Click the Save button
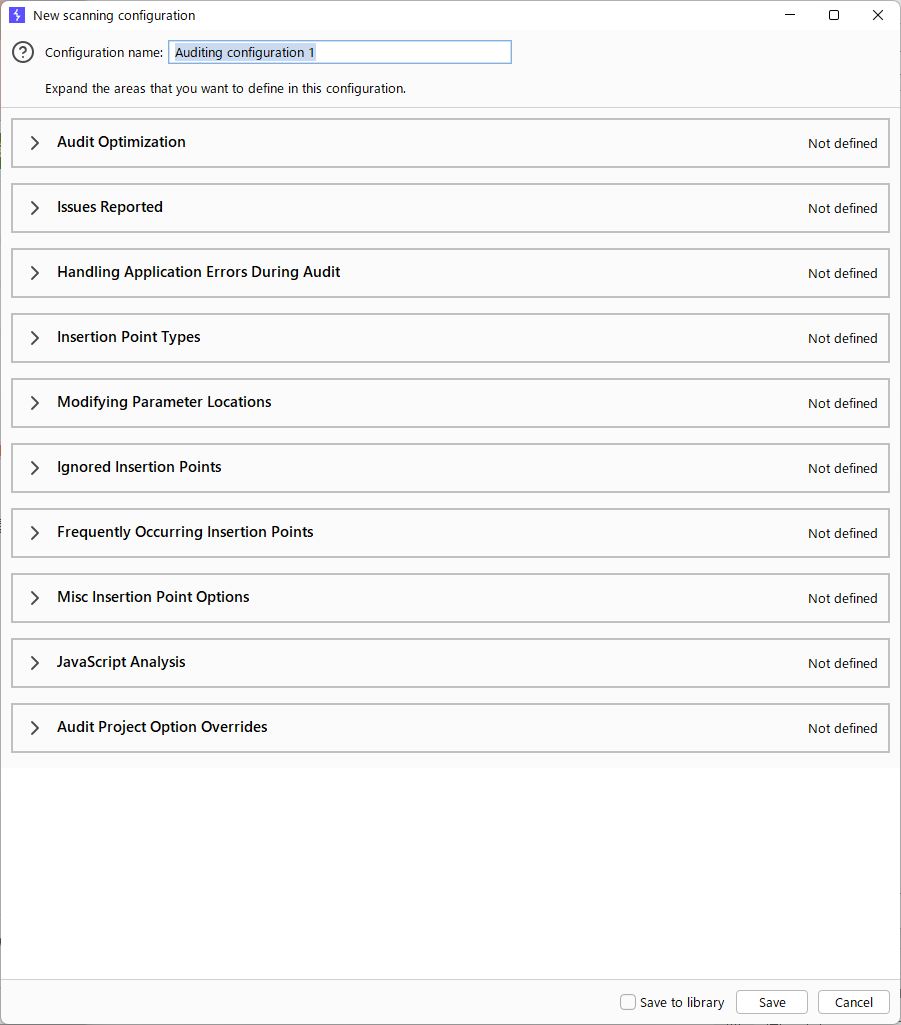Image resolution: width=901 pixels, height=1025 pixels. click(771, 1002)
